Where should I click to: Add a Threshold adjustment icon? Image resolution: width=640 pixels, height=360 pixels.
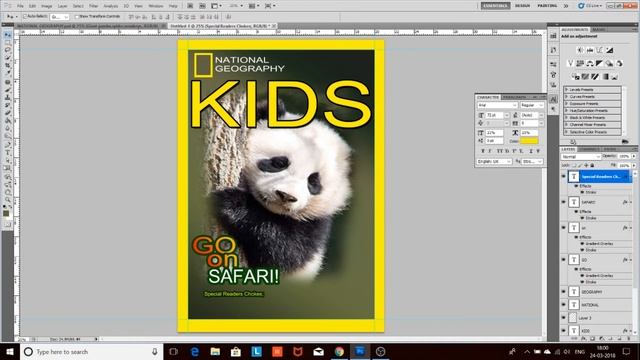[595, 76]
